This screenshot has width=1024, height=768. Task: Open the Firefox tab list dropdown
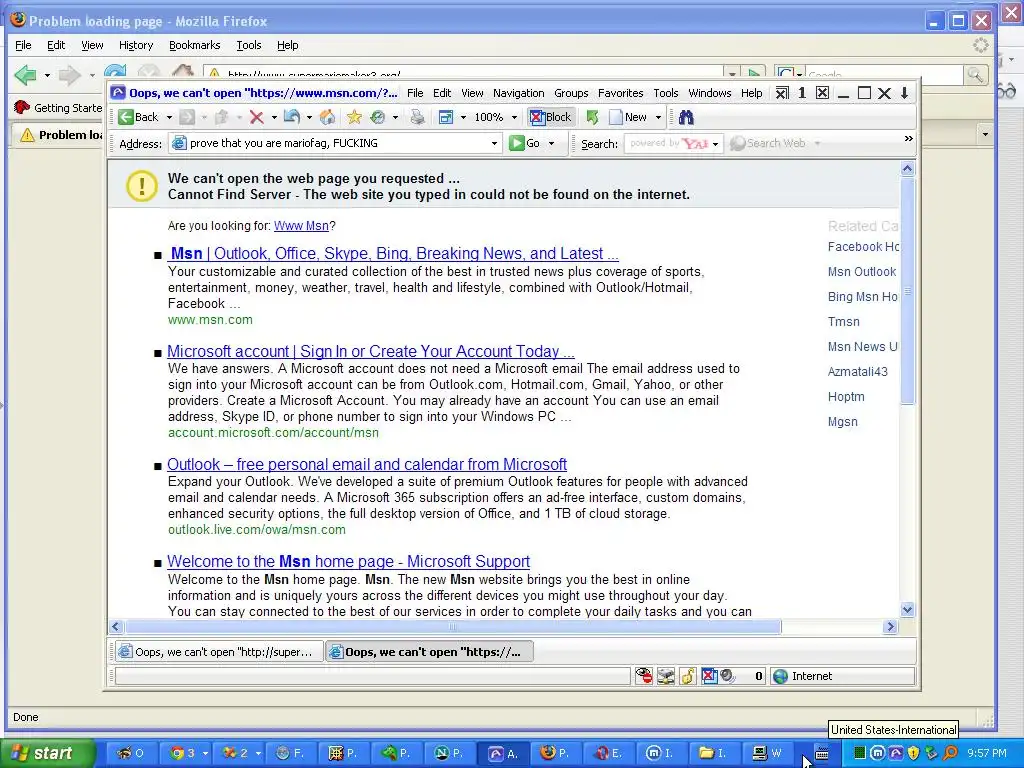pyautogui.click(x=985, y=135)
